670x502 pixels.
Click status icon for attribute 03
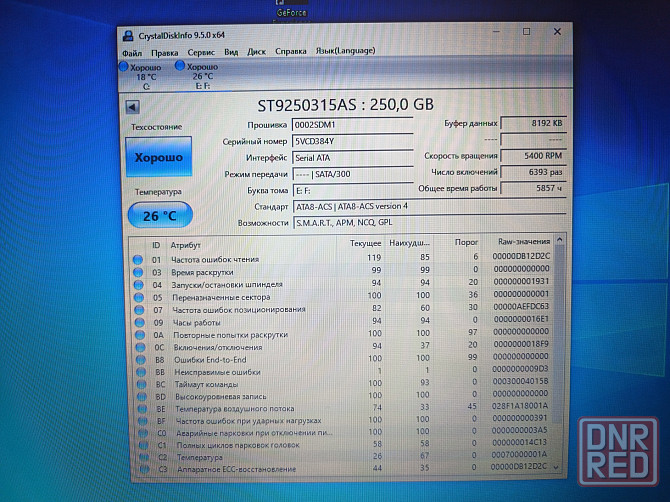[x=138, y=272]
